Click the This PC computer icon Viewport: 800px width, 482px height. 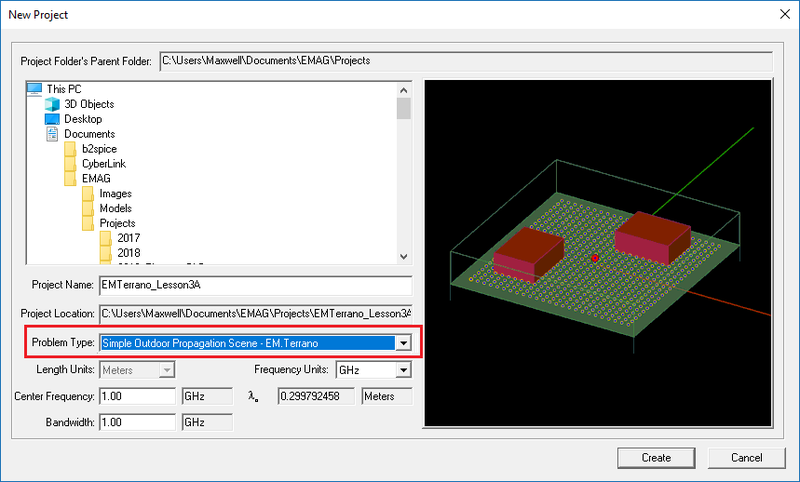click(35, 89)
